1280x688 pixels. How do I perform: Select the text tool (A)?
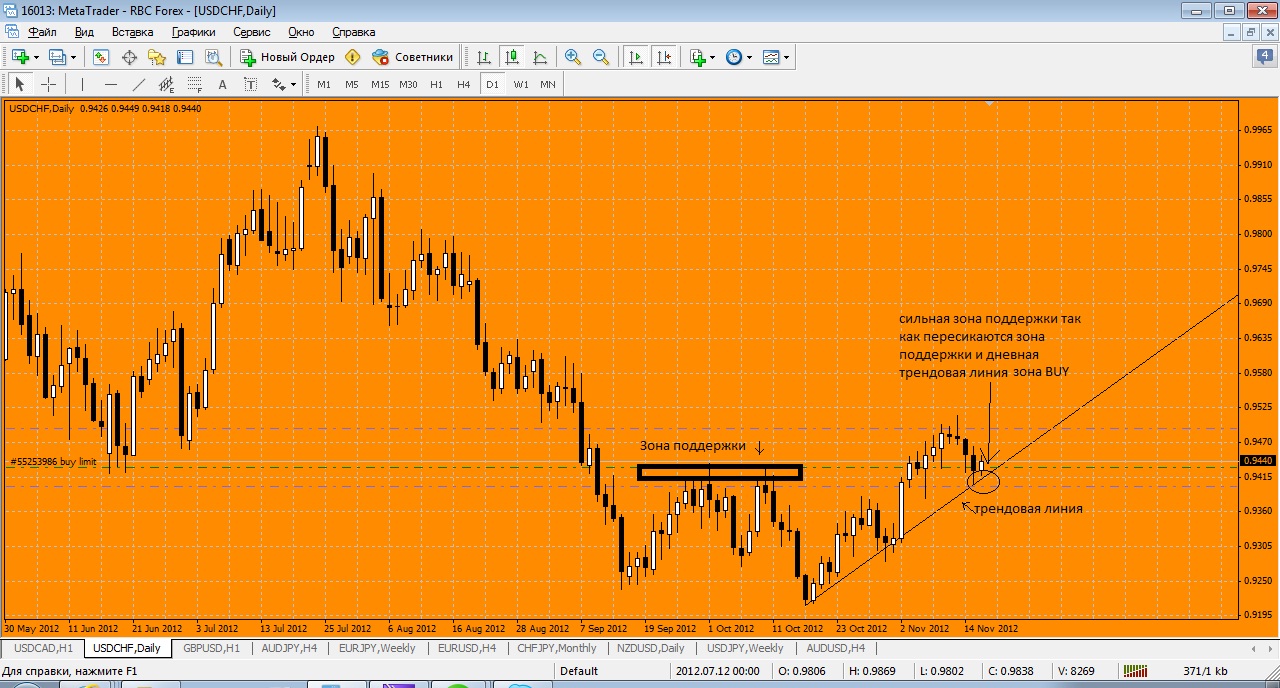coord(222,85)
